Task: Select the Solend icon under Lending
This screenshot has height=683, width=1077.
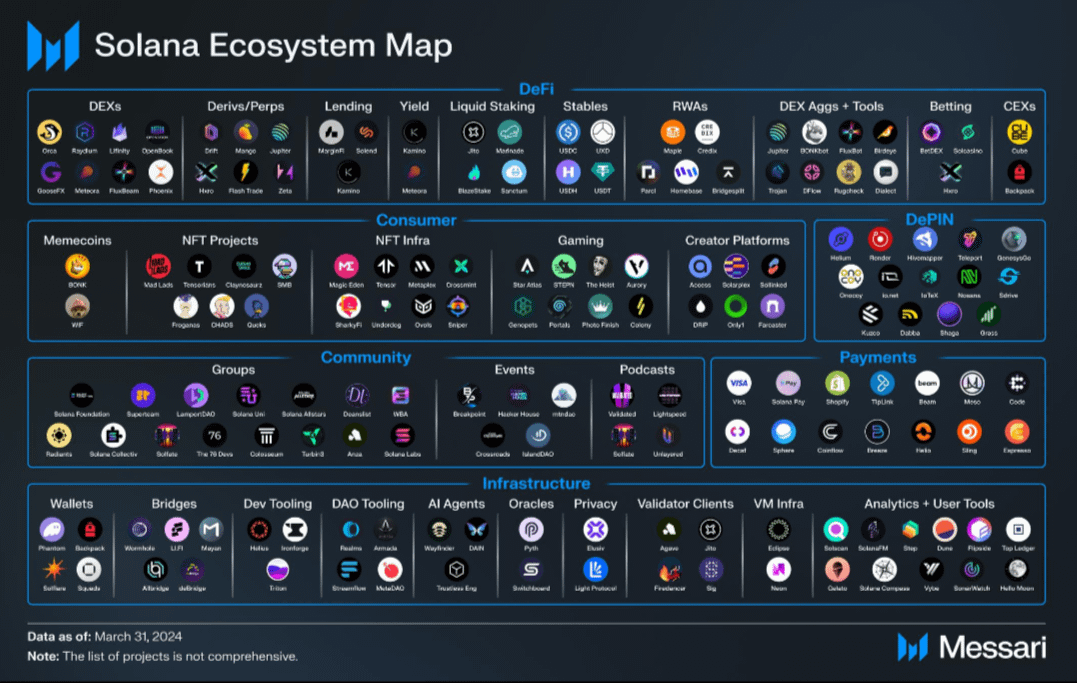Action: [366, 132]
